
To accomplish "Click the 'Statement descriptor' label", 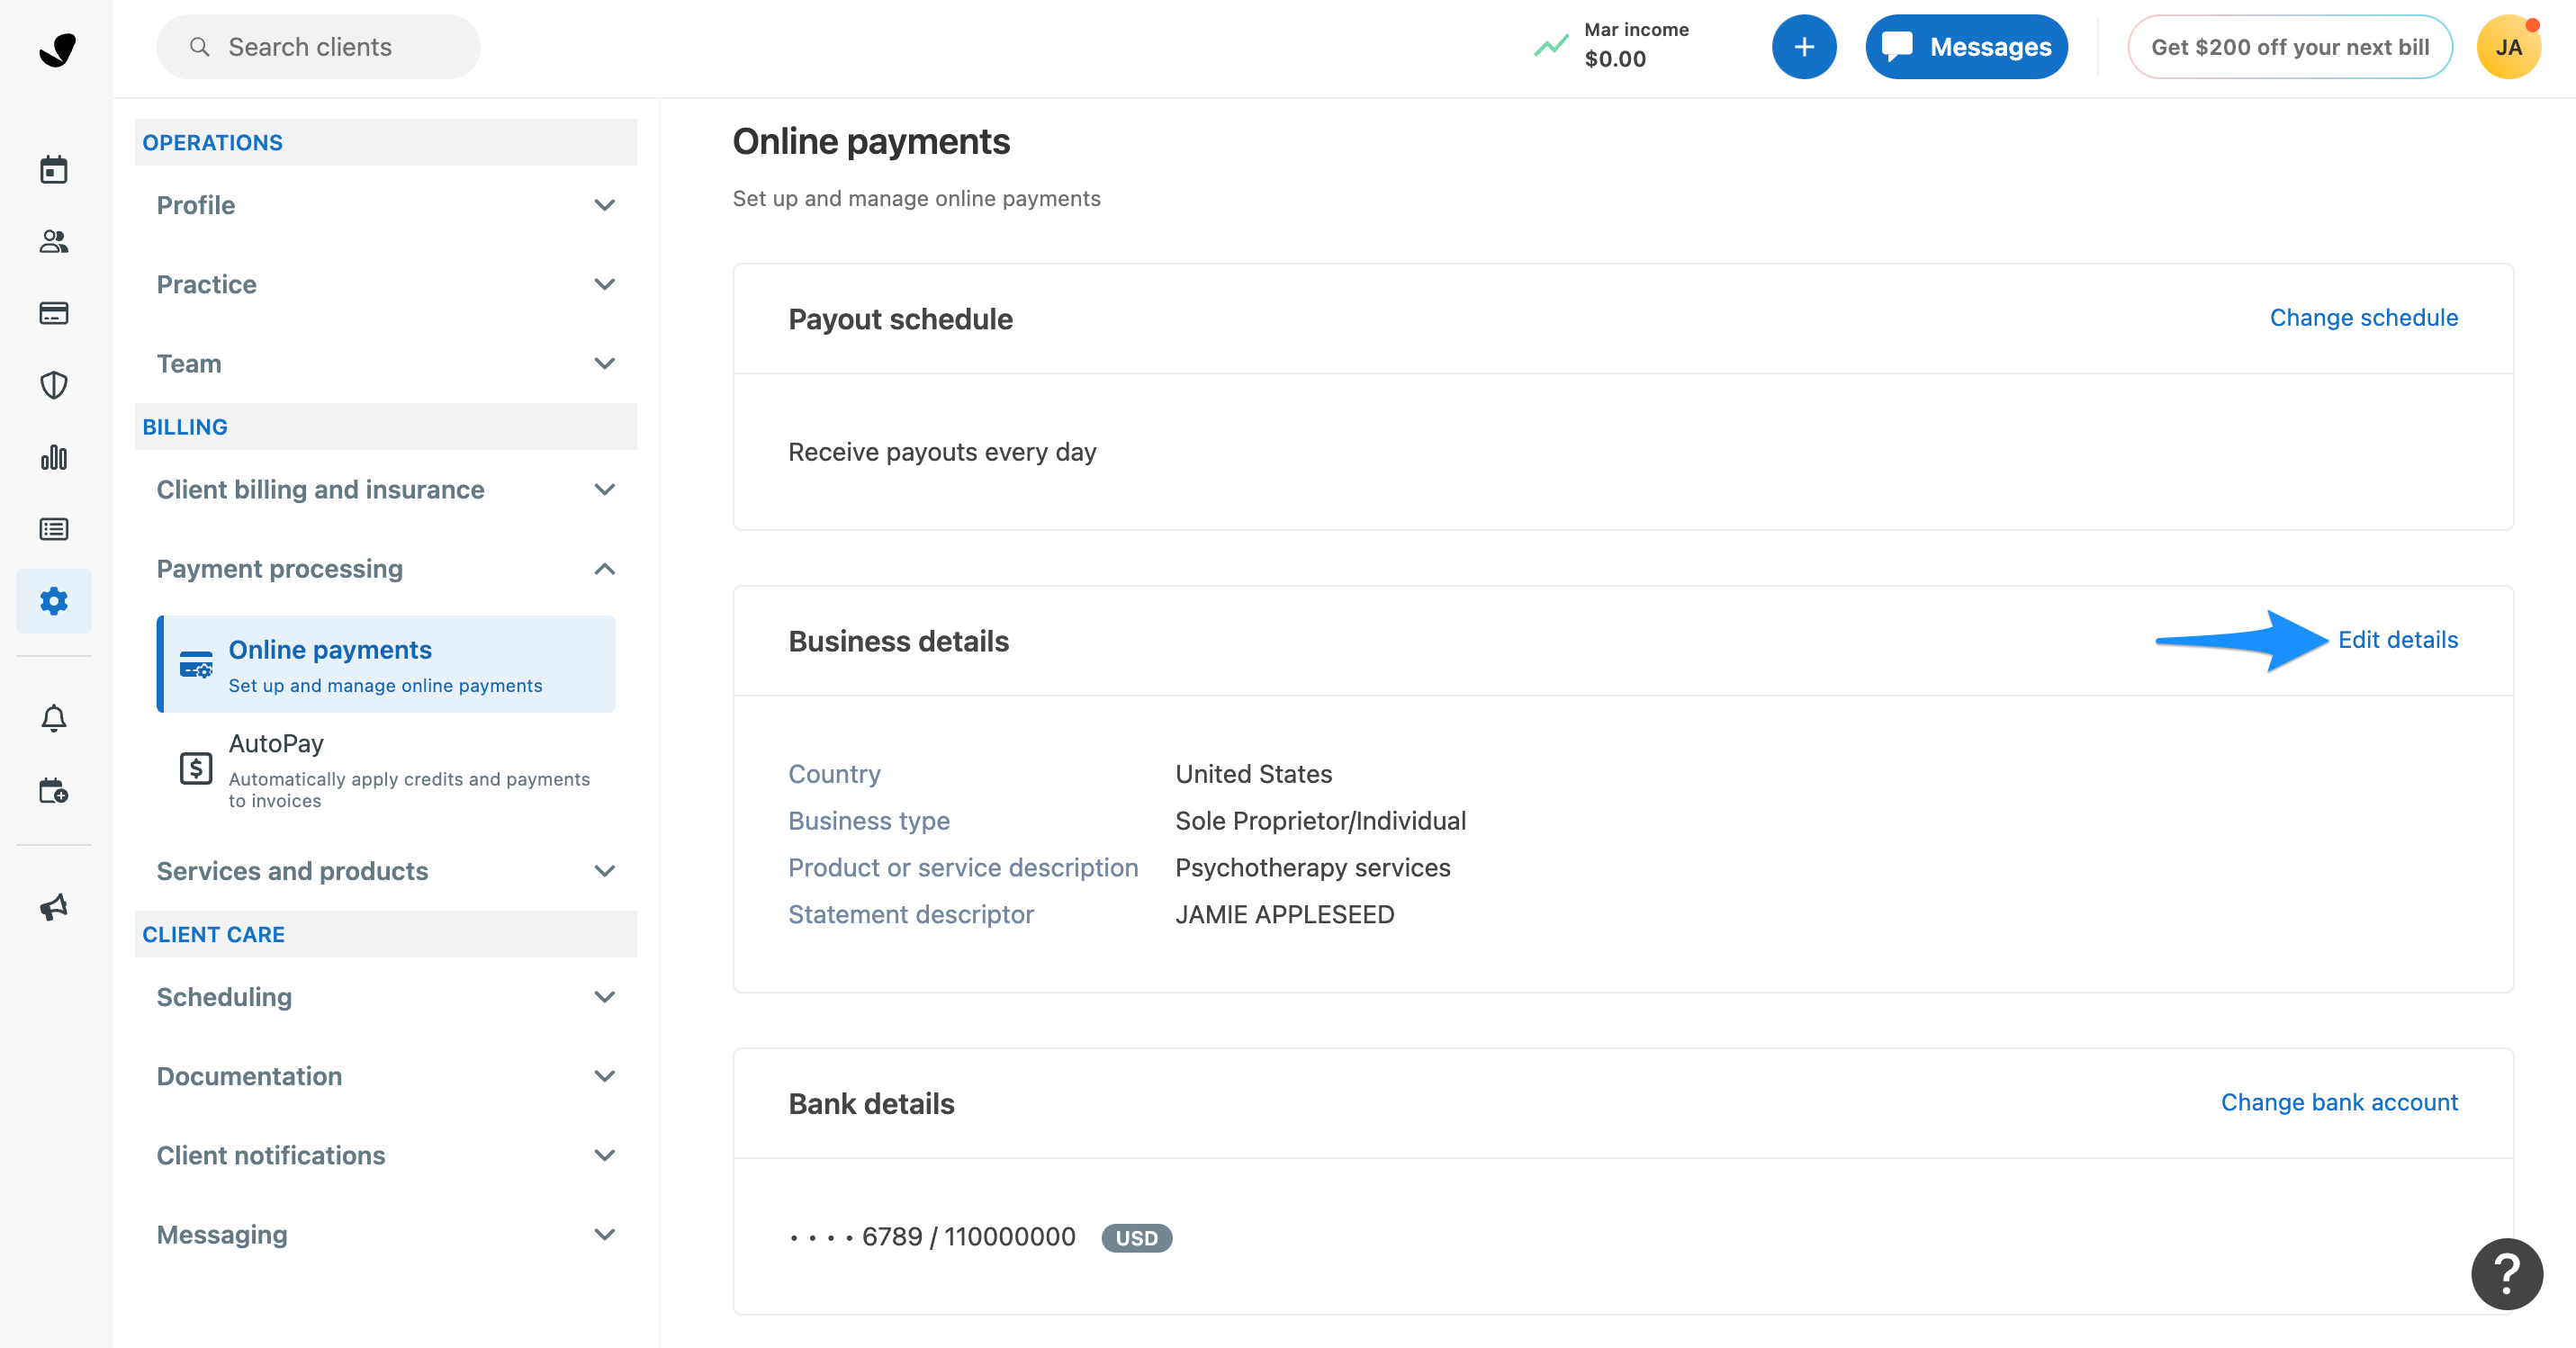I will (910, 915).
